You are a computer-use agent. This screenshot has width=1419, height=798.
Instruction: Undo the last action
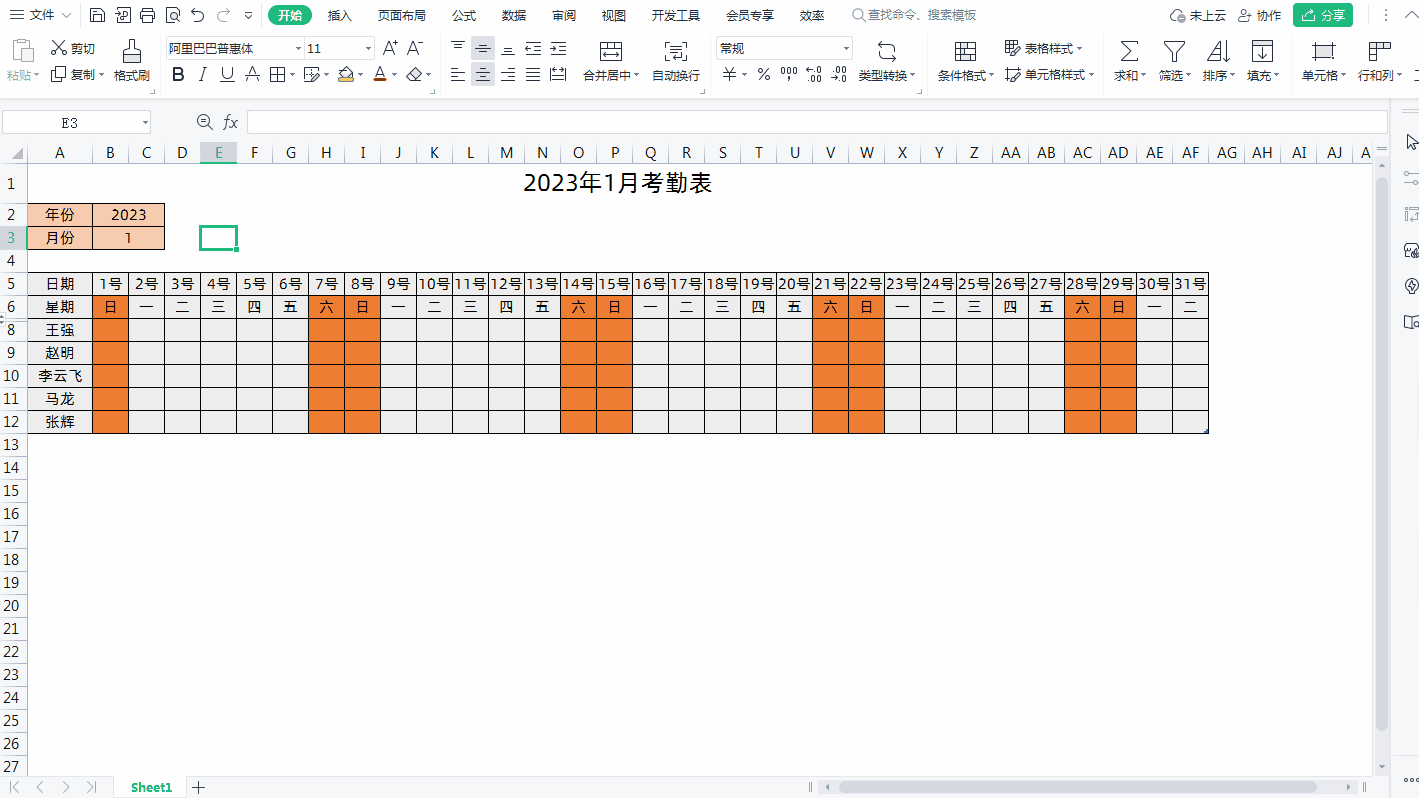coord(198,15)
